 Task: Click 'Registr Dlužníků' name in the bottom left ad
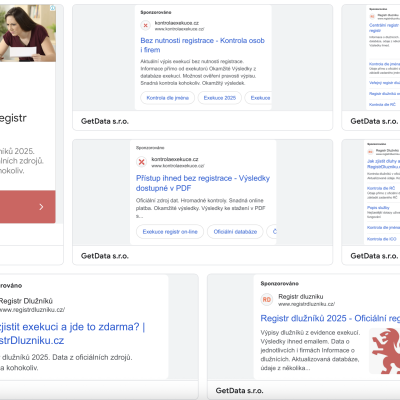pyautogui.click(x=26, y=301)
